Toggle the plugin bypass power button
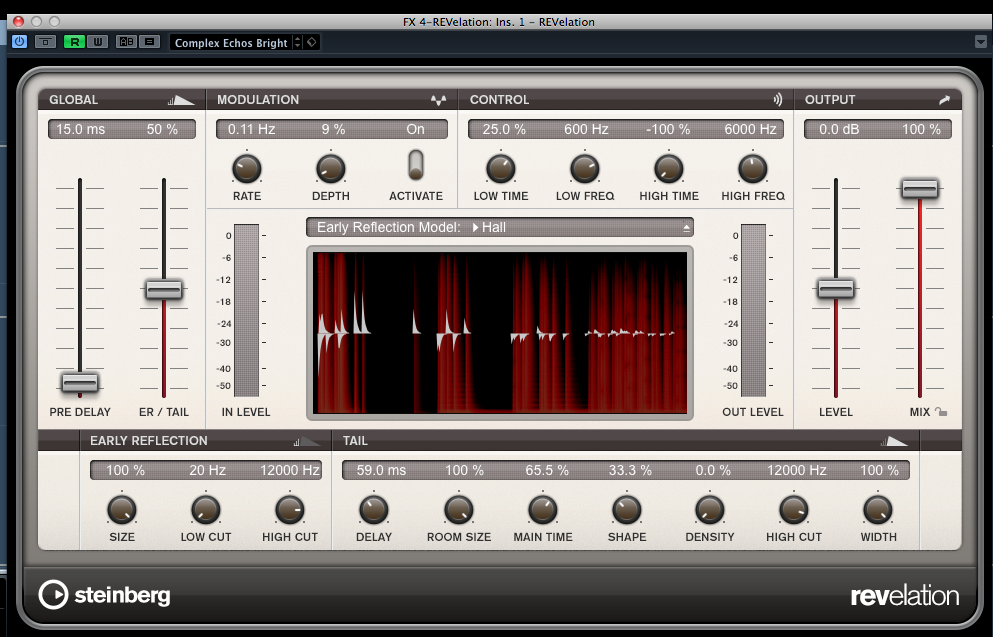The width and height of the screenshot is (993, 637). 20,42
